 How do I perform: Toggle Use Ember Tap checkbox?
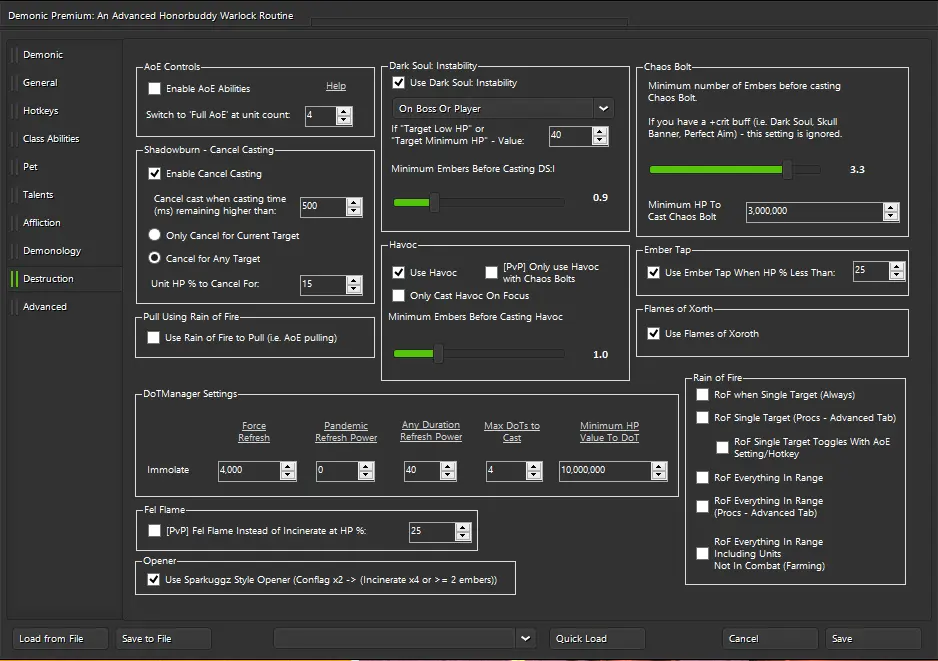tap(653, 273)
